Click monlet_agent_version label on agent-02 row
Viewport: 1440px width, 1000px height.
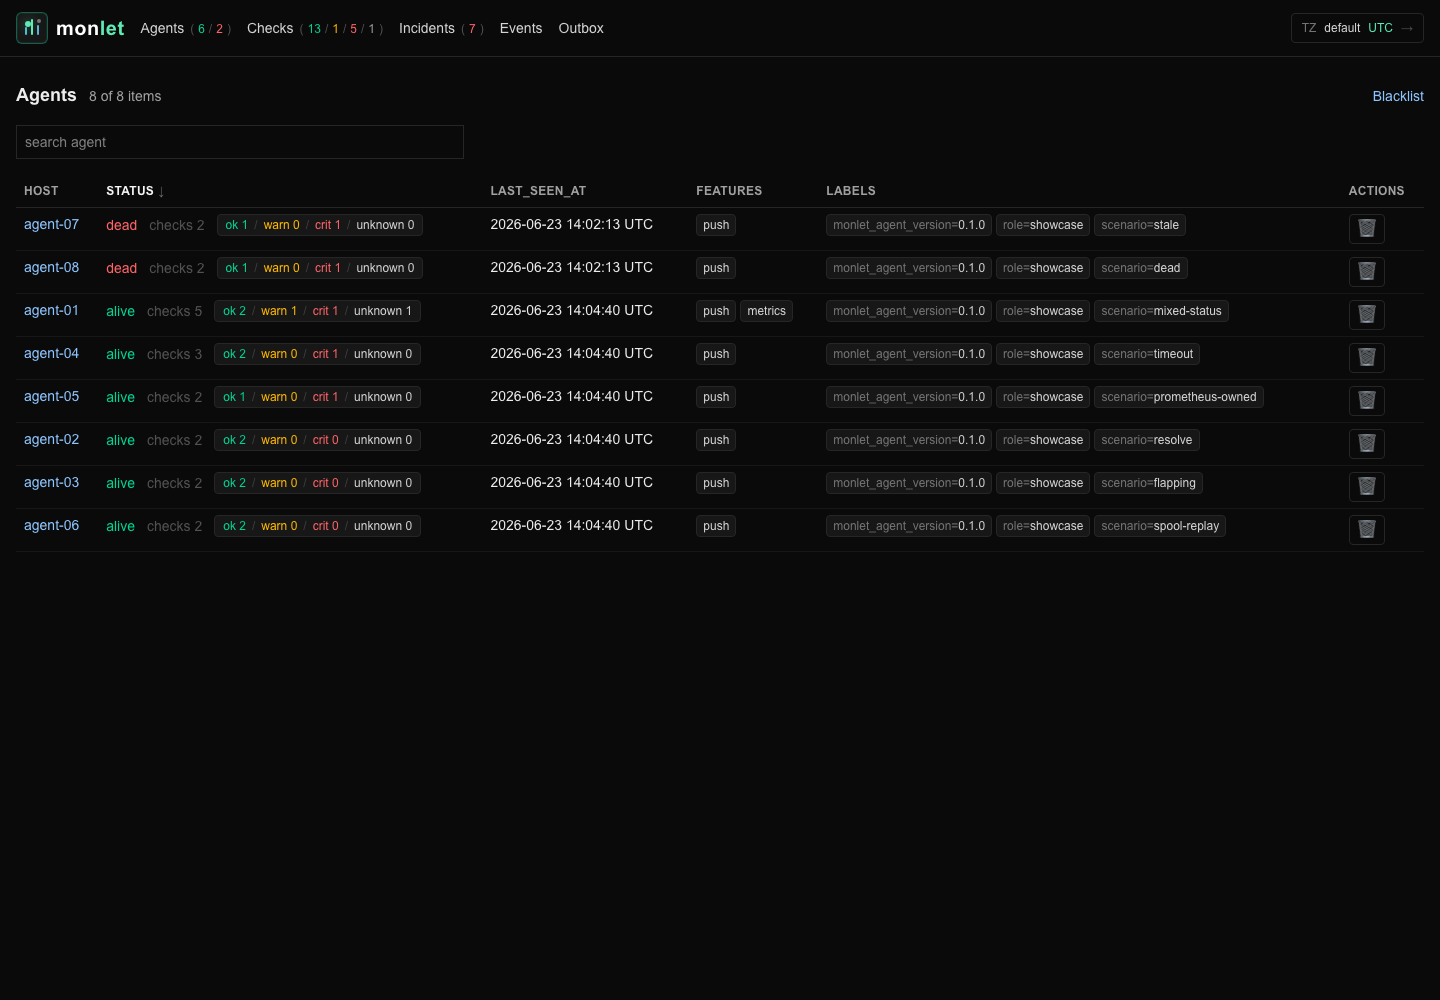(909, 440)
